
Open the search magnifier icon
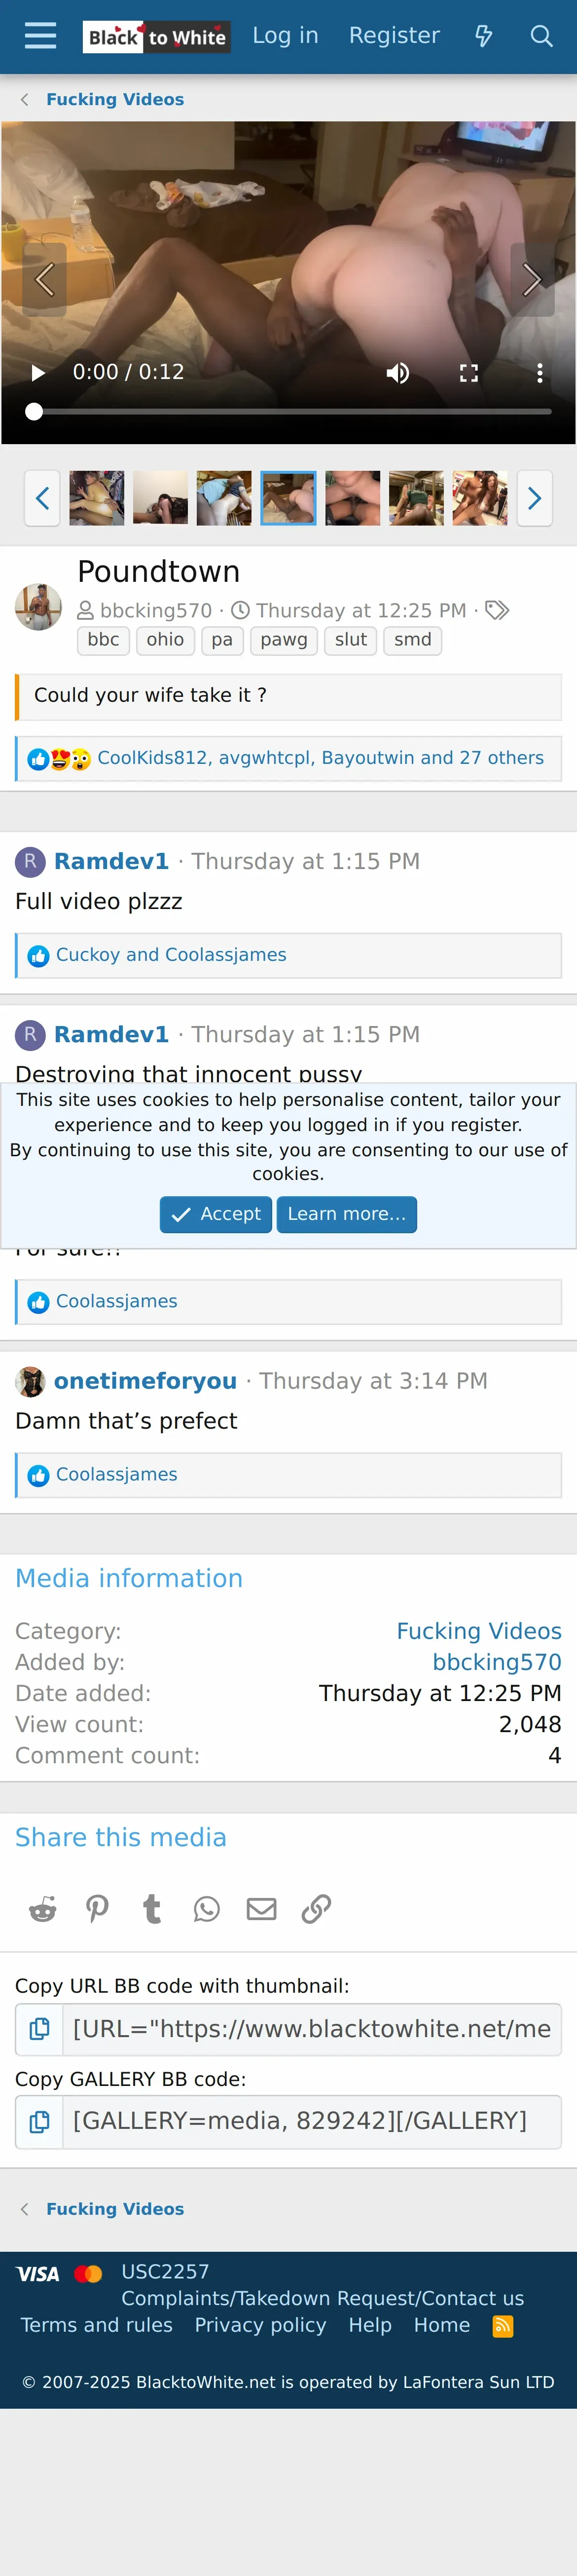coord(541,36)
